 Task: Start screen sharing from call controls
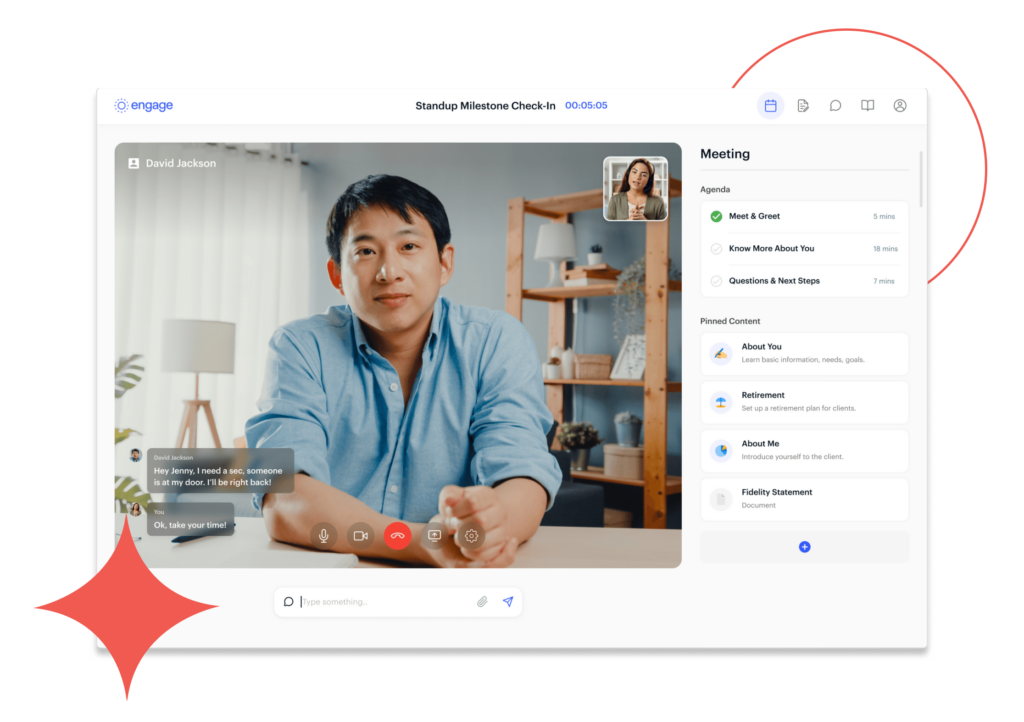pos(434,536)
